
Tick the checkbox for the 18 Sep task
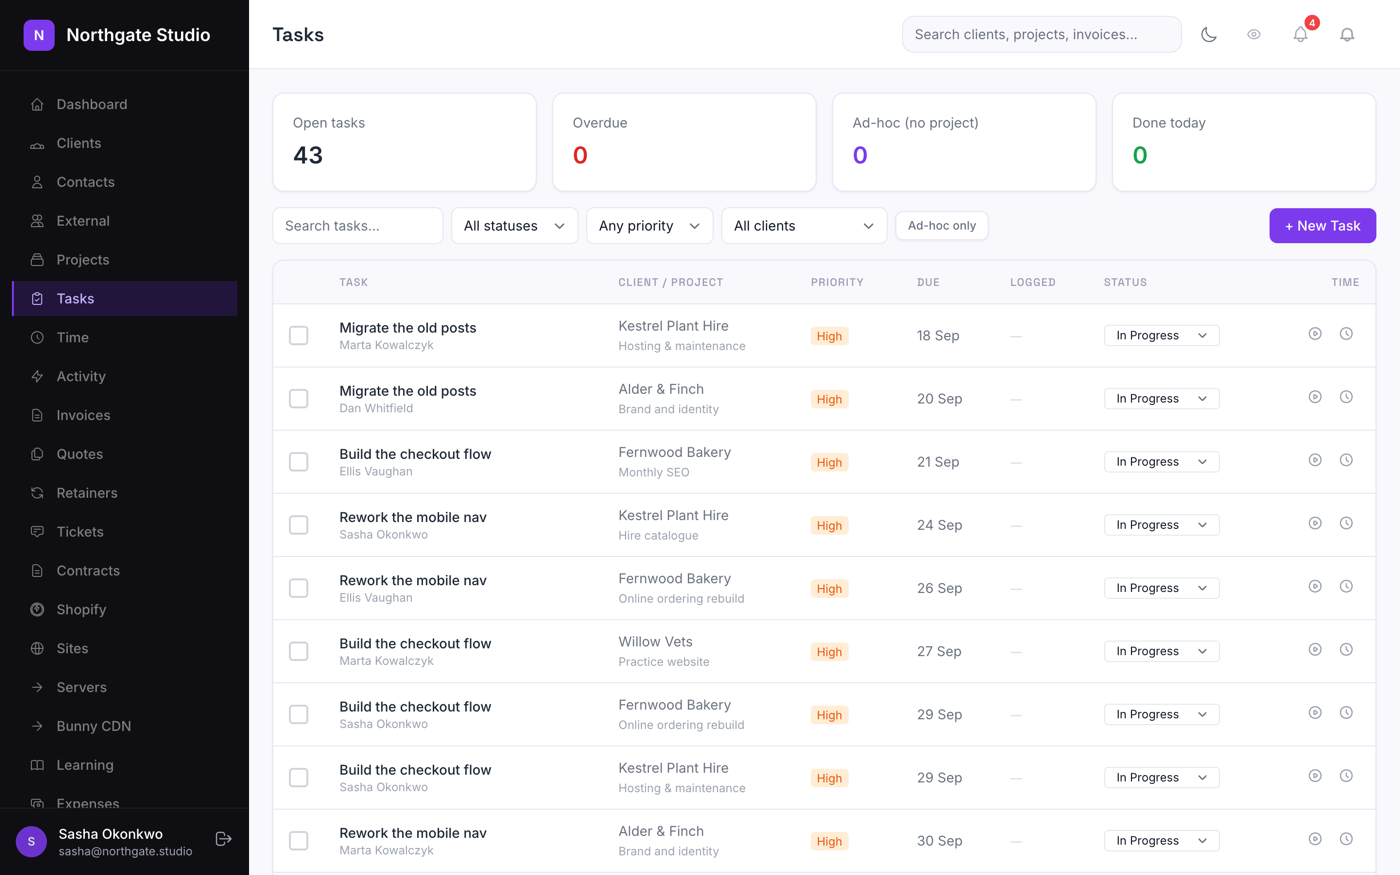(x=299, y=335)
